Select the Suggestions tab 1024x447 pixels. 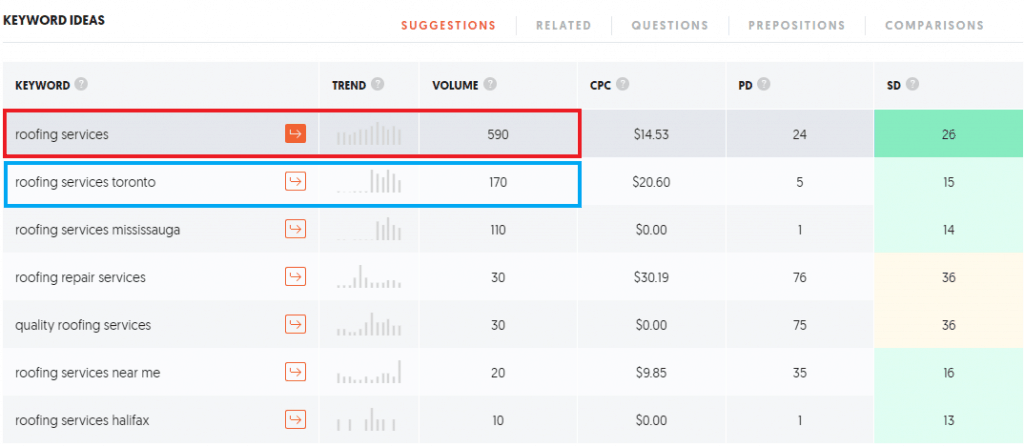[x=449, y=25]
